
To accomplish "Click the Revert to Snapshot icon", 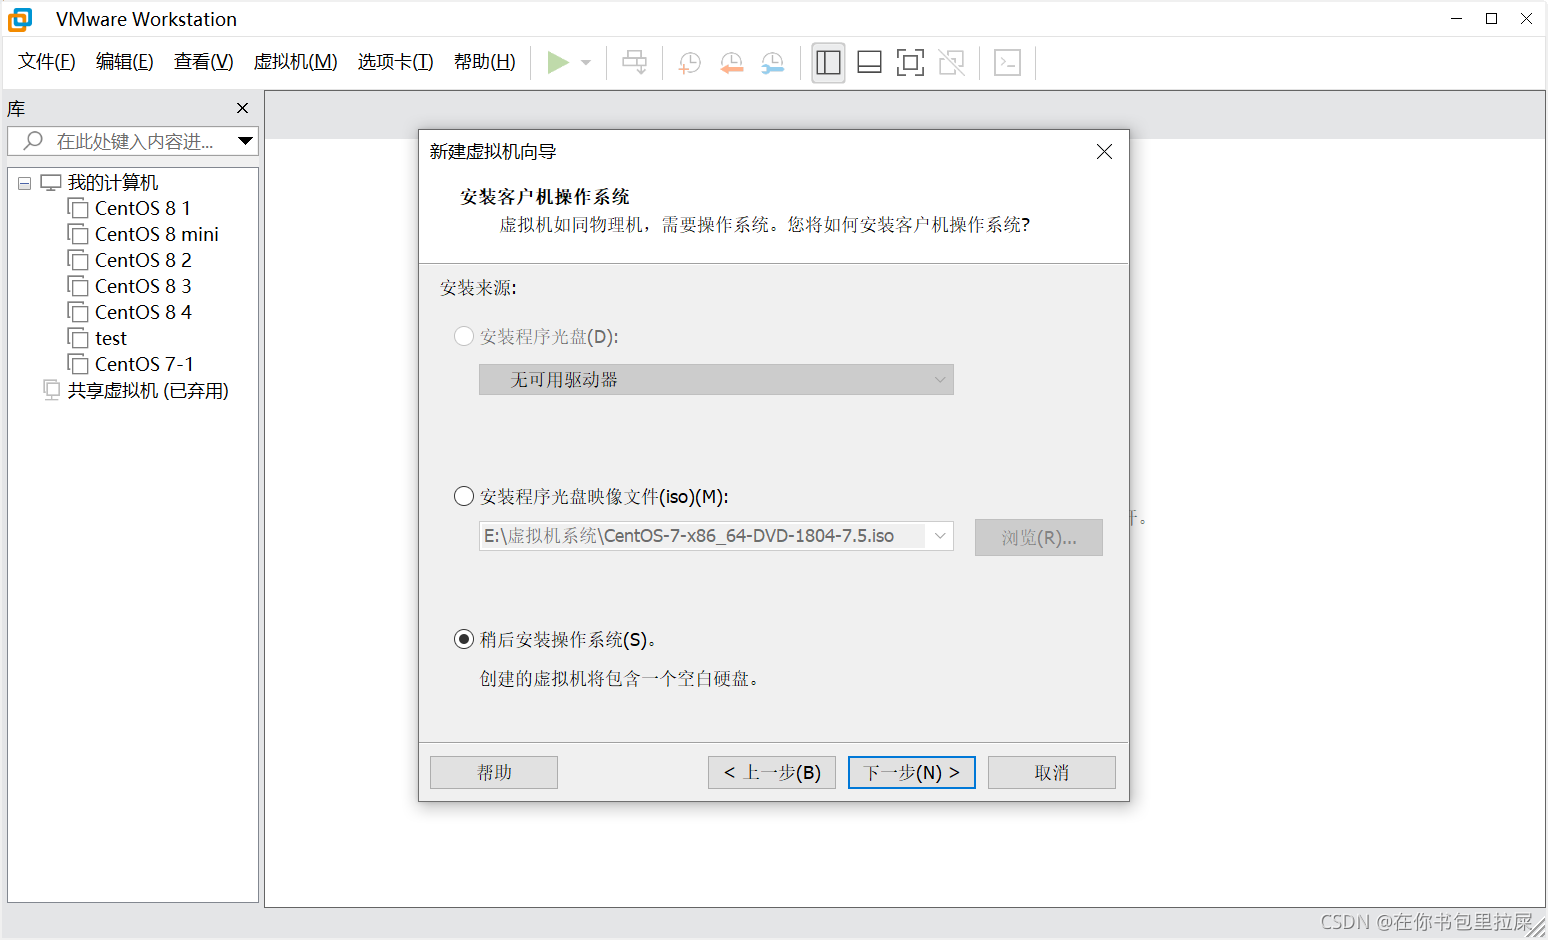I will [x=732, y=63].
